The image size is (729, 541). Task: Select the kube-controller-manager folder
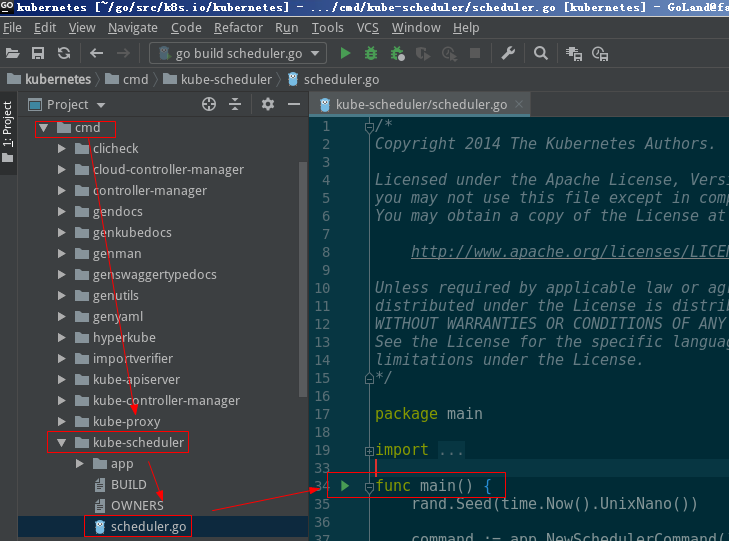click(x=166, y=401)
